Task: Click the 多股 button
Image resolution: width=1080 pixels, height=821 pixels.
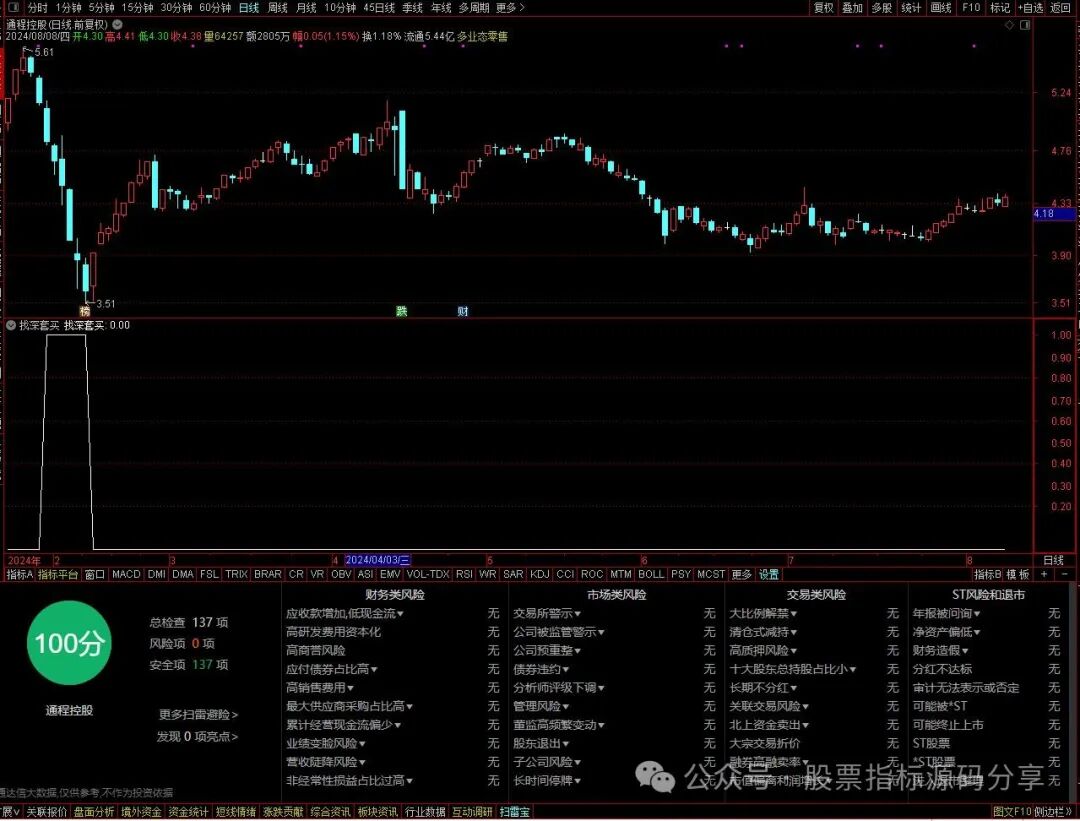Action: (882, 8)
